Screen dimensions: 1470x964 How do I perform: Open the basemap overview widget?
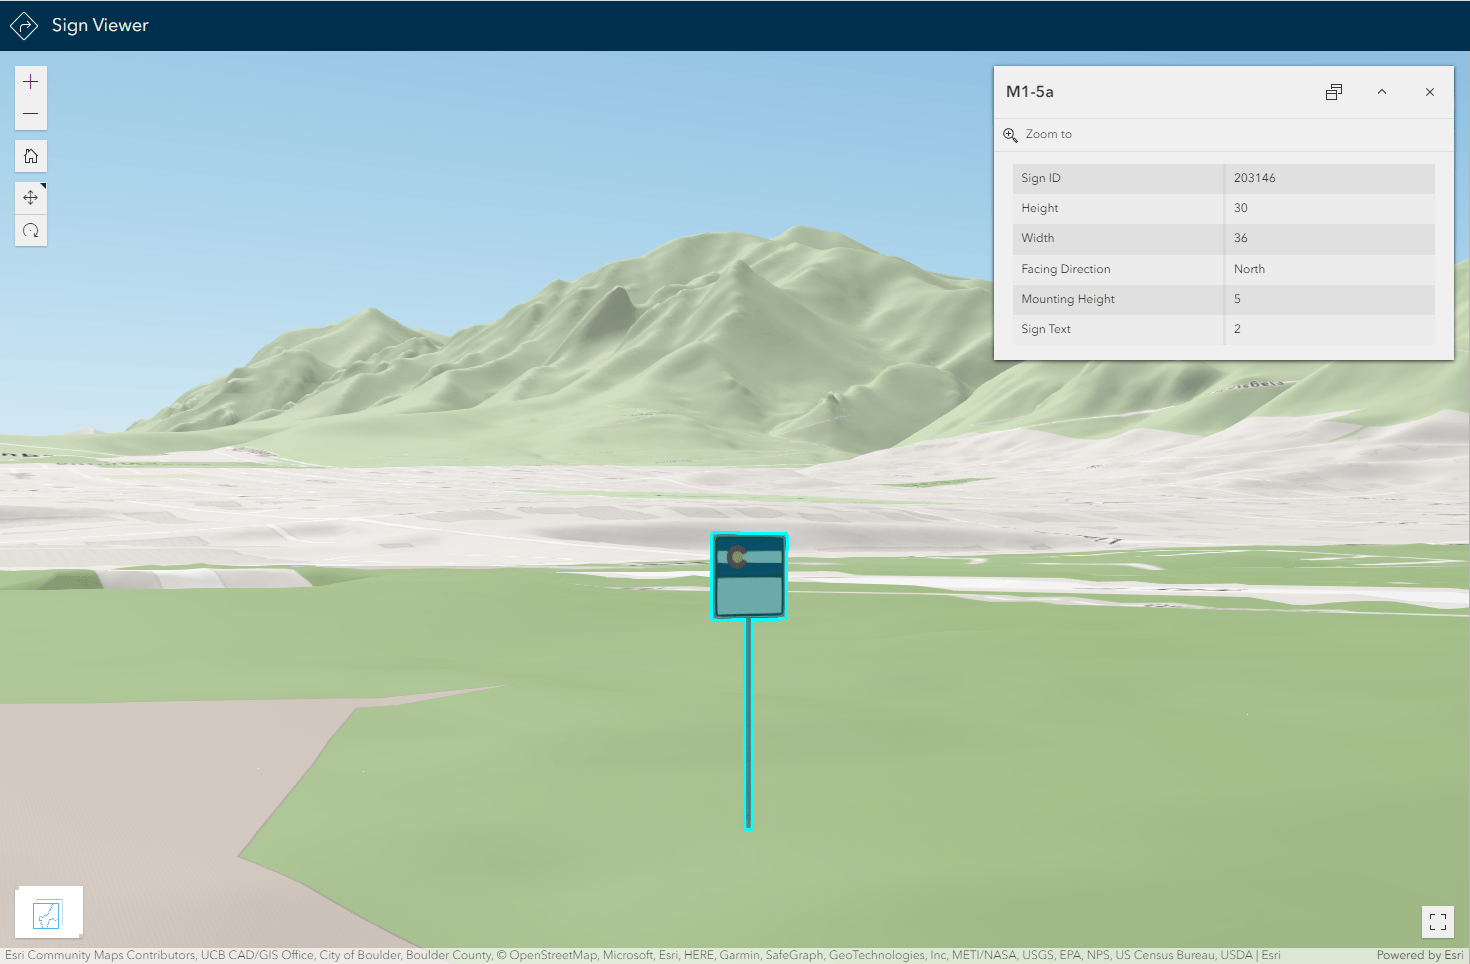point(48,911)
